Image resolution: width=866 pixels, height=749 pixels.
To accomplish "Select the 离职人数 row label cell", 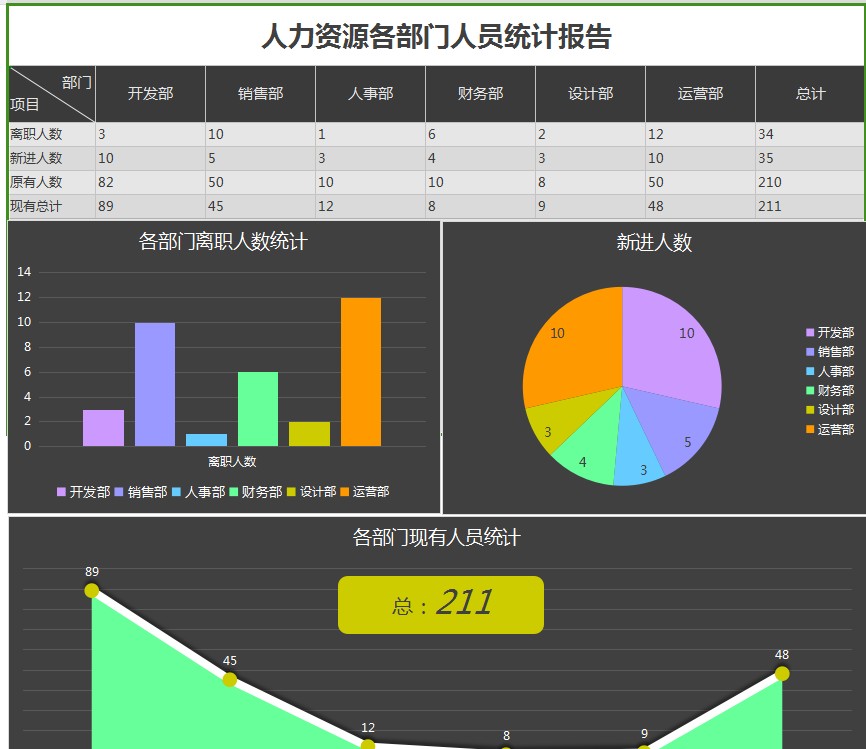I will [52, 134].
